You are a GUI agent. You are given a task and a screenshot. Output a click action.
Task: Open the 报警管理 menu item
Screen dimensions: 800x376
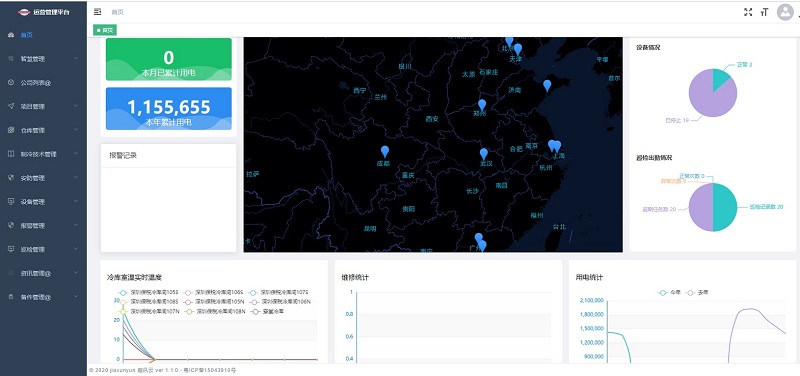tap(43, 225)
